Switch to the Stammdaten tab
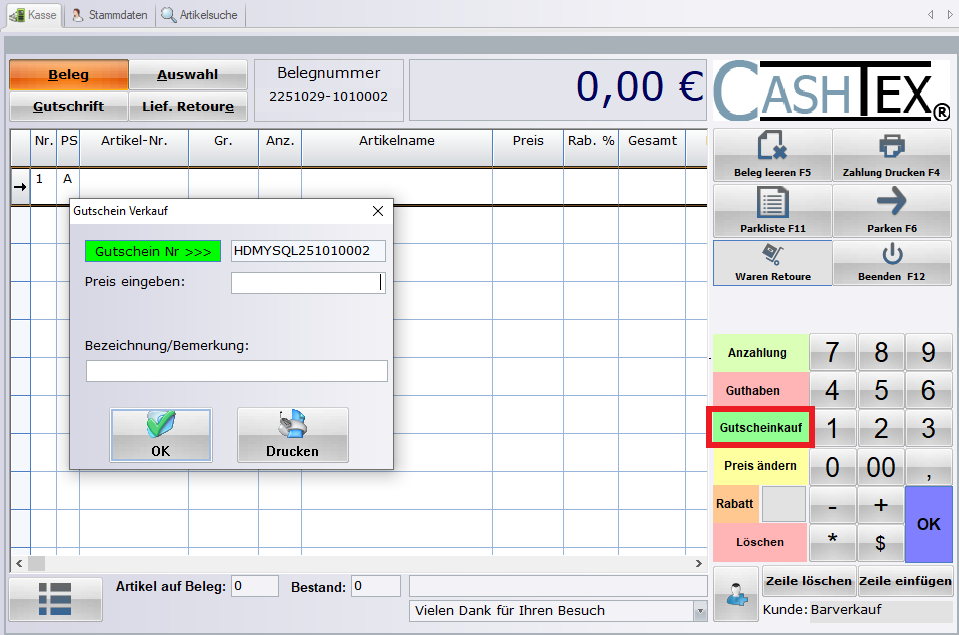This screenshot has width=959, height=635. (110, 15)
